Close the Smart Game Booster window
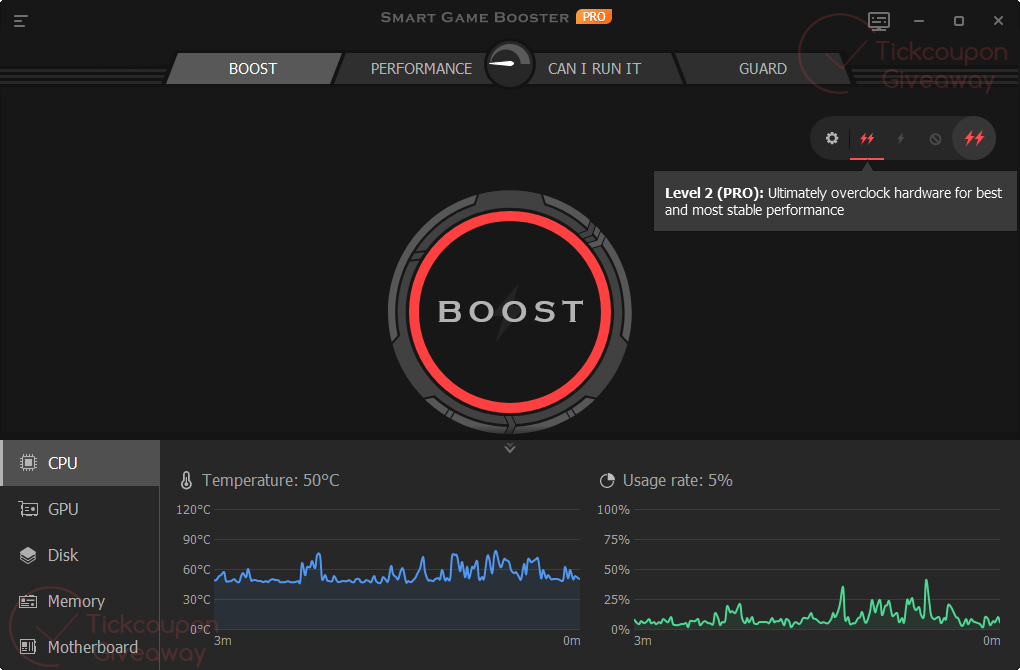 pos(999,21)
